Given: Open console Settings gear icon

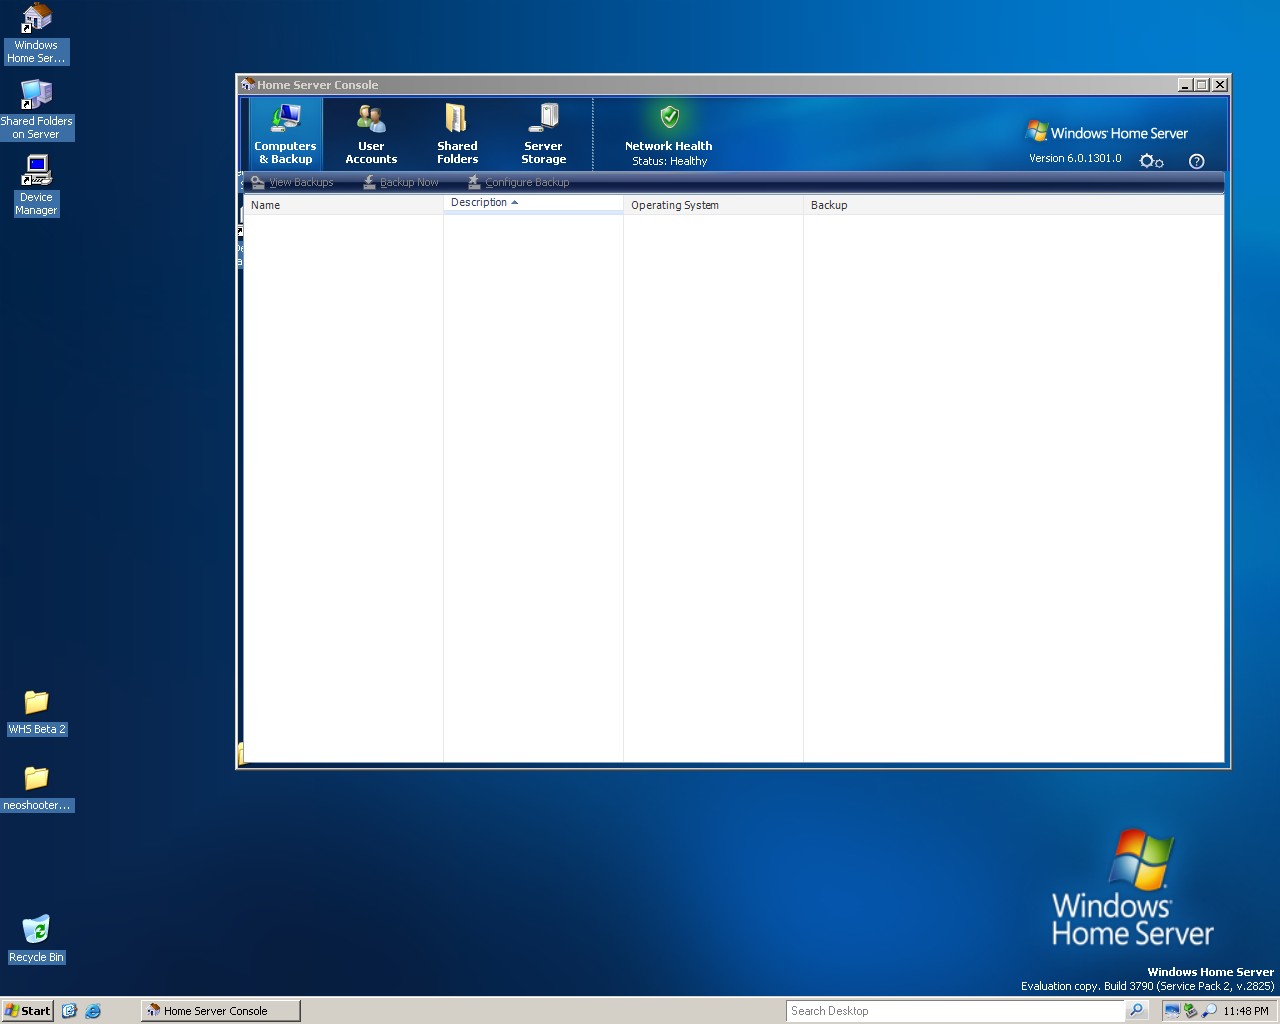Looking at the screenshot, I should pos(1151,161).
